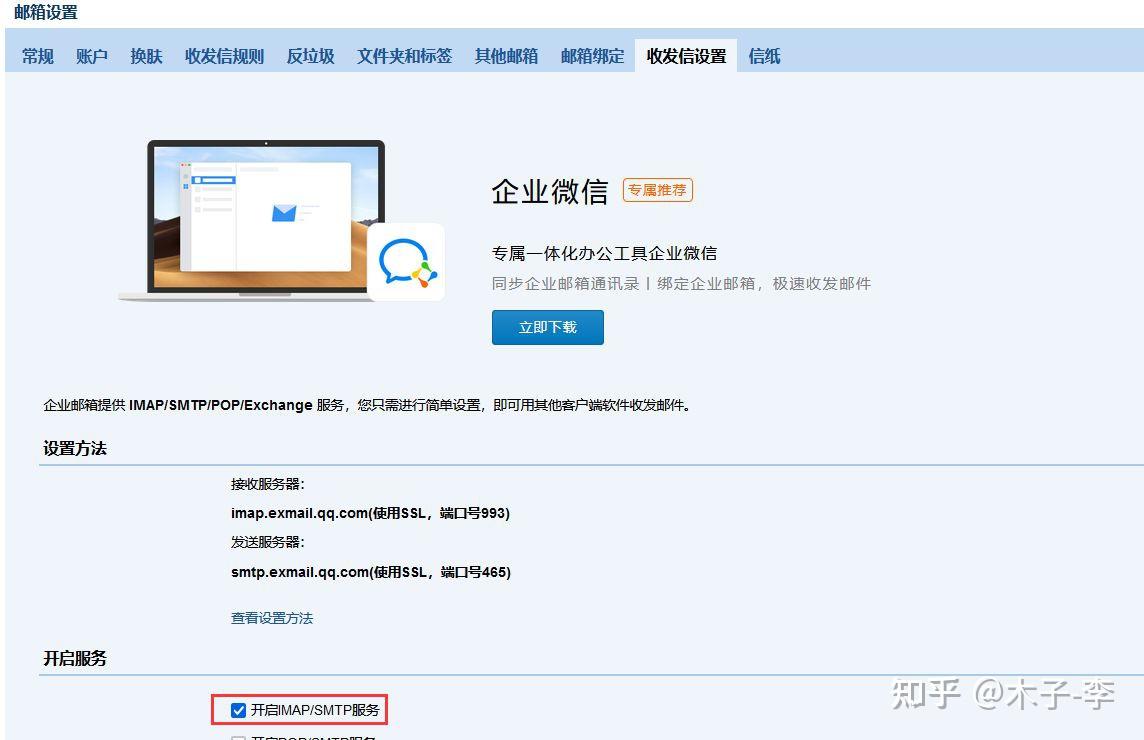Open the 邮箱绑定 tab

(x=592, y=56)
